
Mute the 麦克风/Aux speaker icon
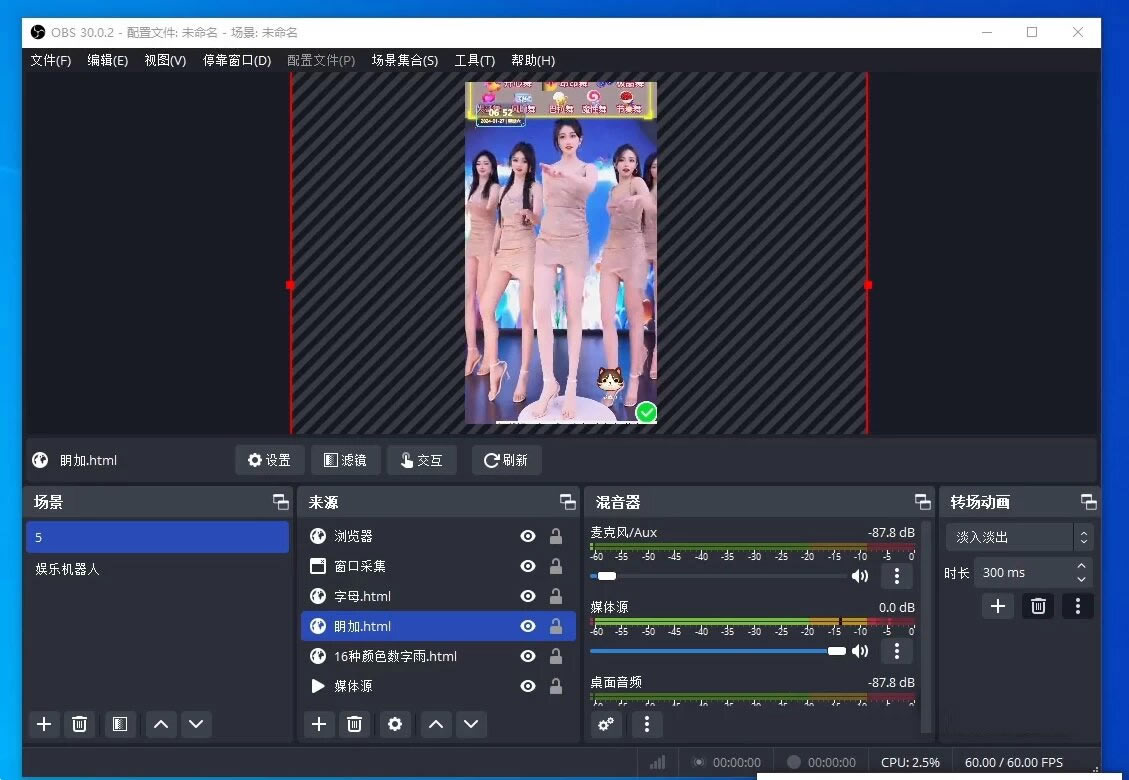[x=860, y=575]
